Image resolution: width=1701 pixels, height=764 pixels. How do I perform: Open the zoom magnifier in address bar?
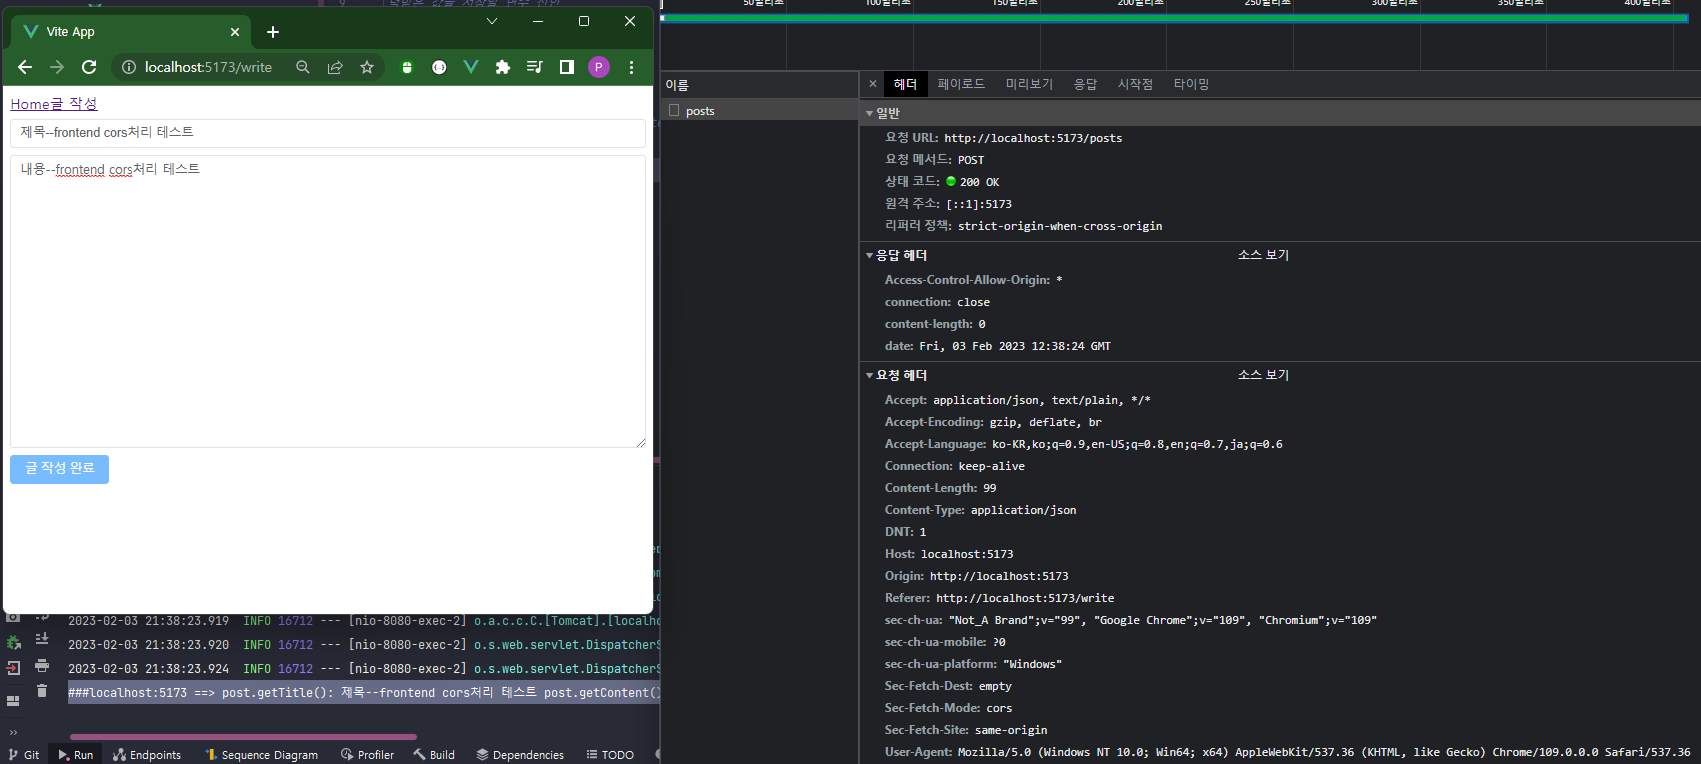click(303, 67)
